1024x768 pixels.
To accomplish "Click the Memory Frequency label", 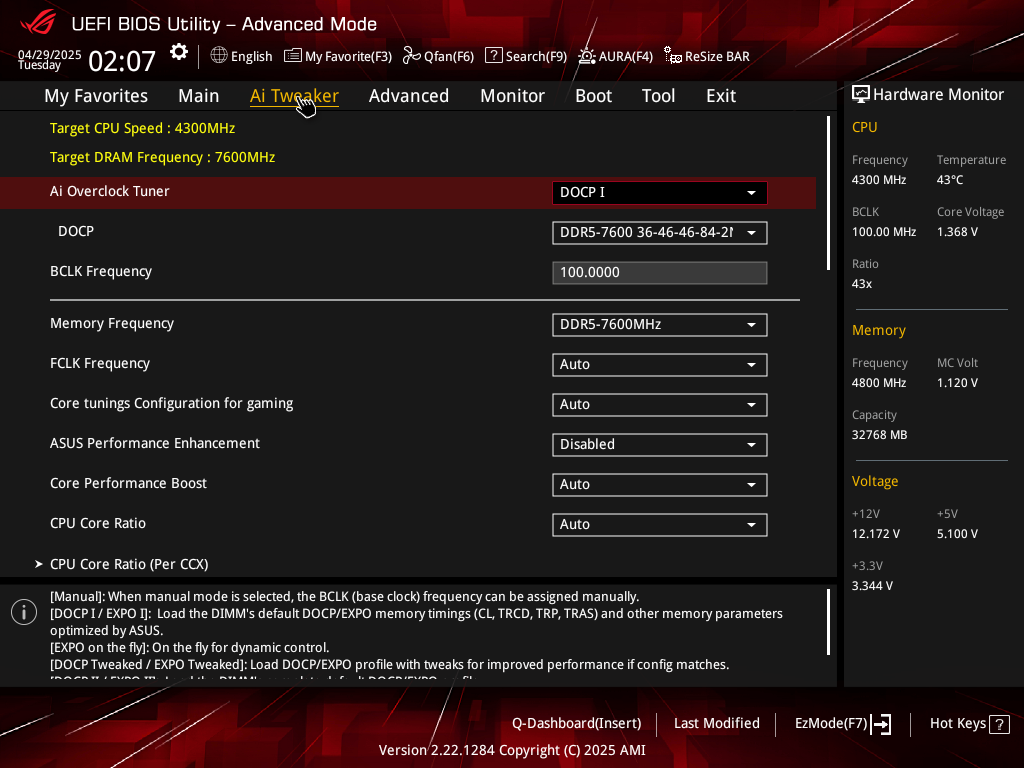I will pos(112,323).
